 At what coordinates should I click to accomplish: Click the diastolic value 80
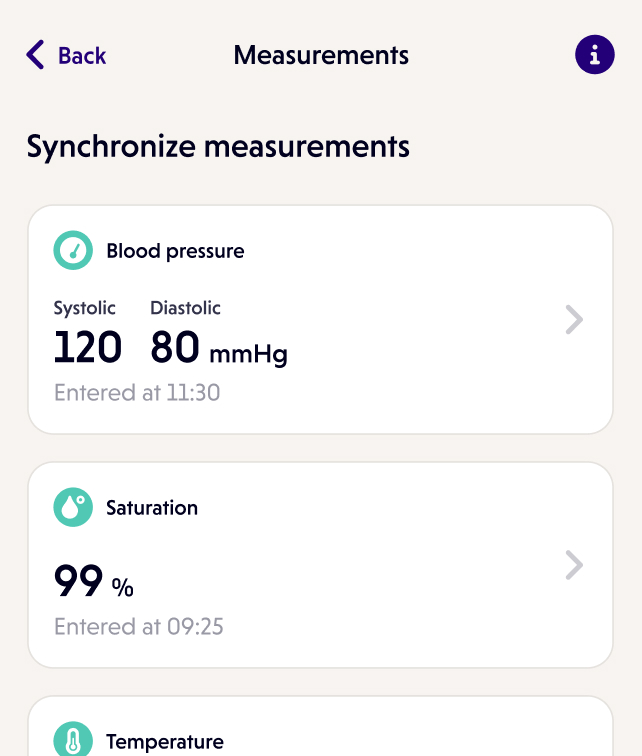click(x=175, y=348)
